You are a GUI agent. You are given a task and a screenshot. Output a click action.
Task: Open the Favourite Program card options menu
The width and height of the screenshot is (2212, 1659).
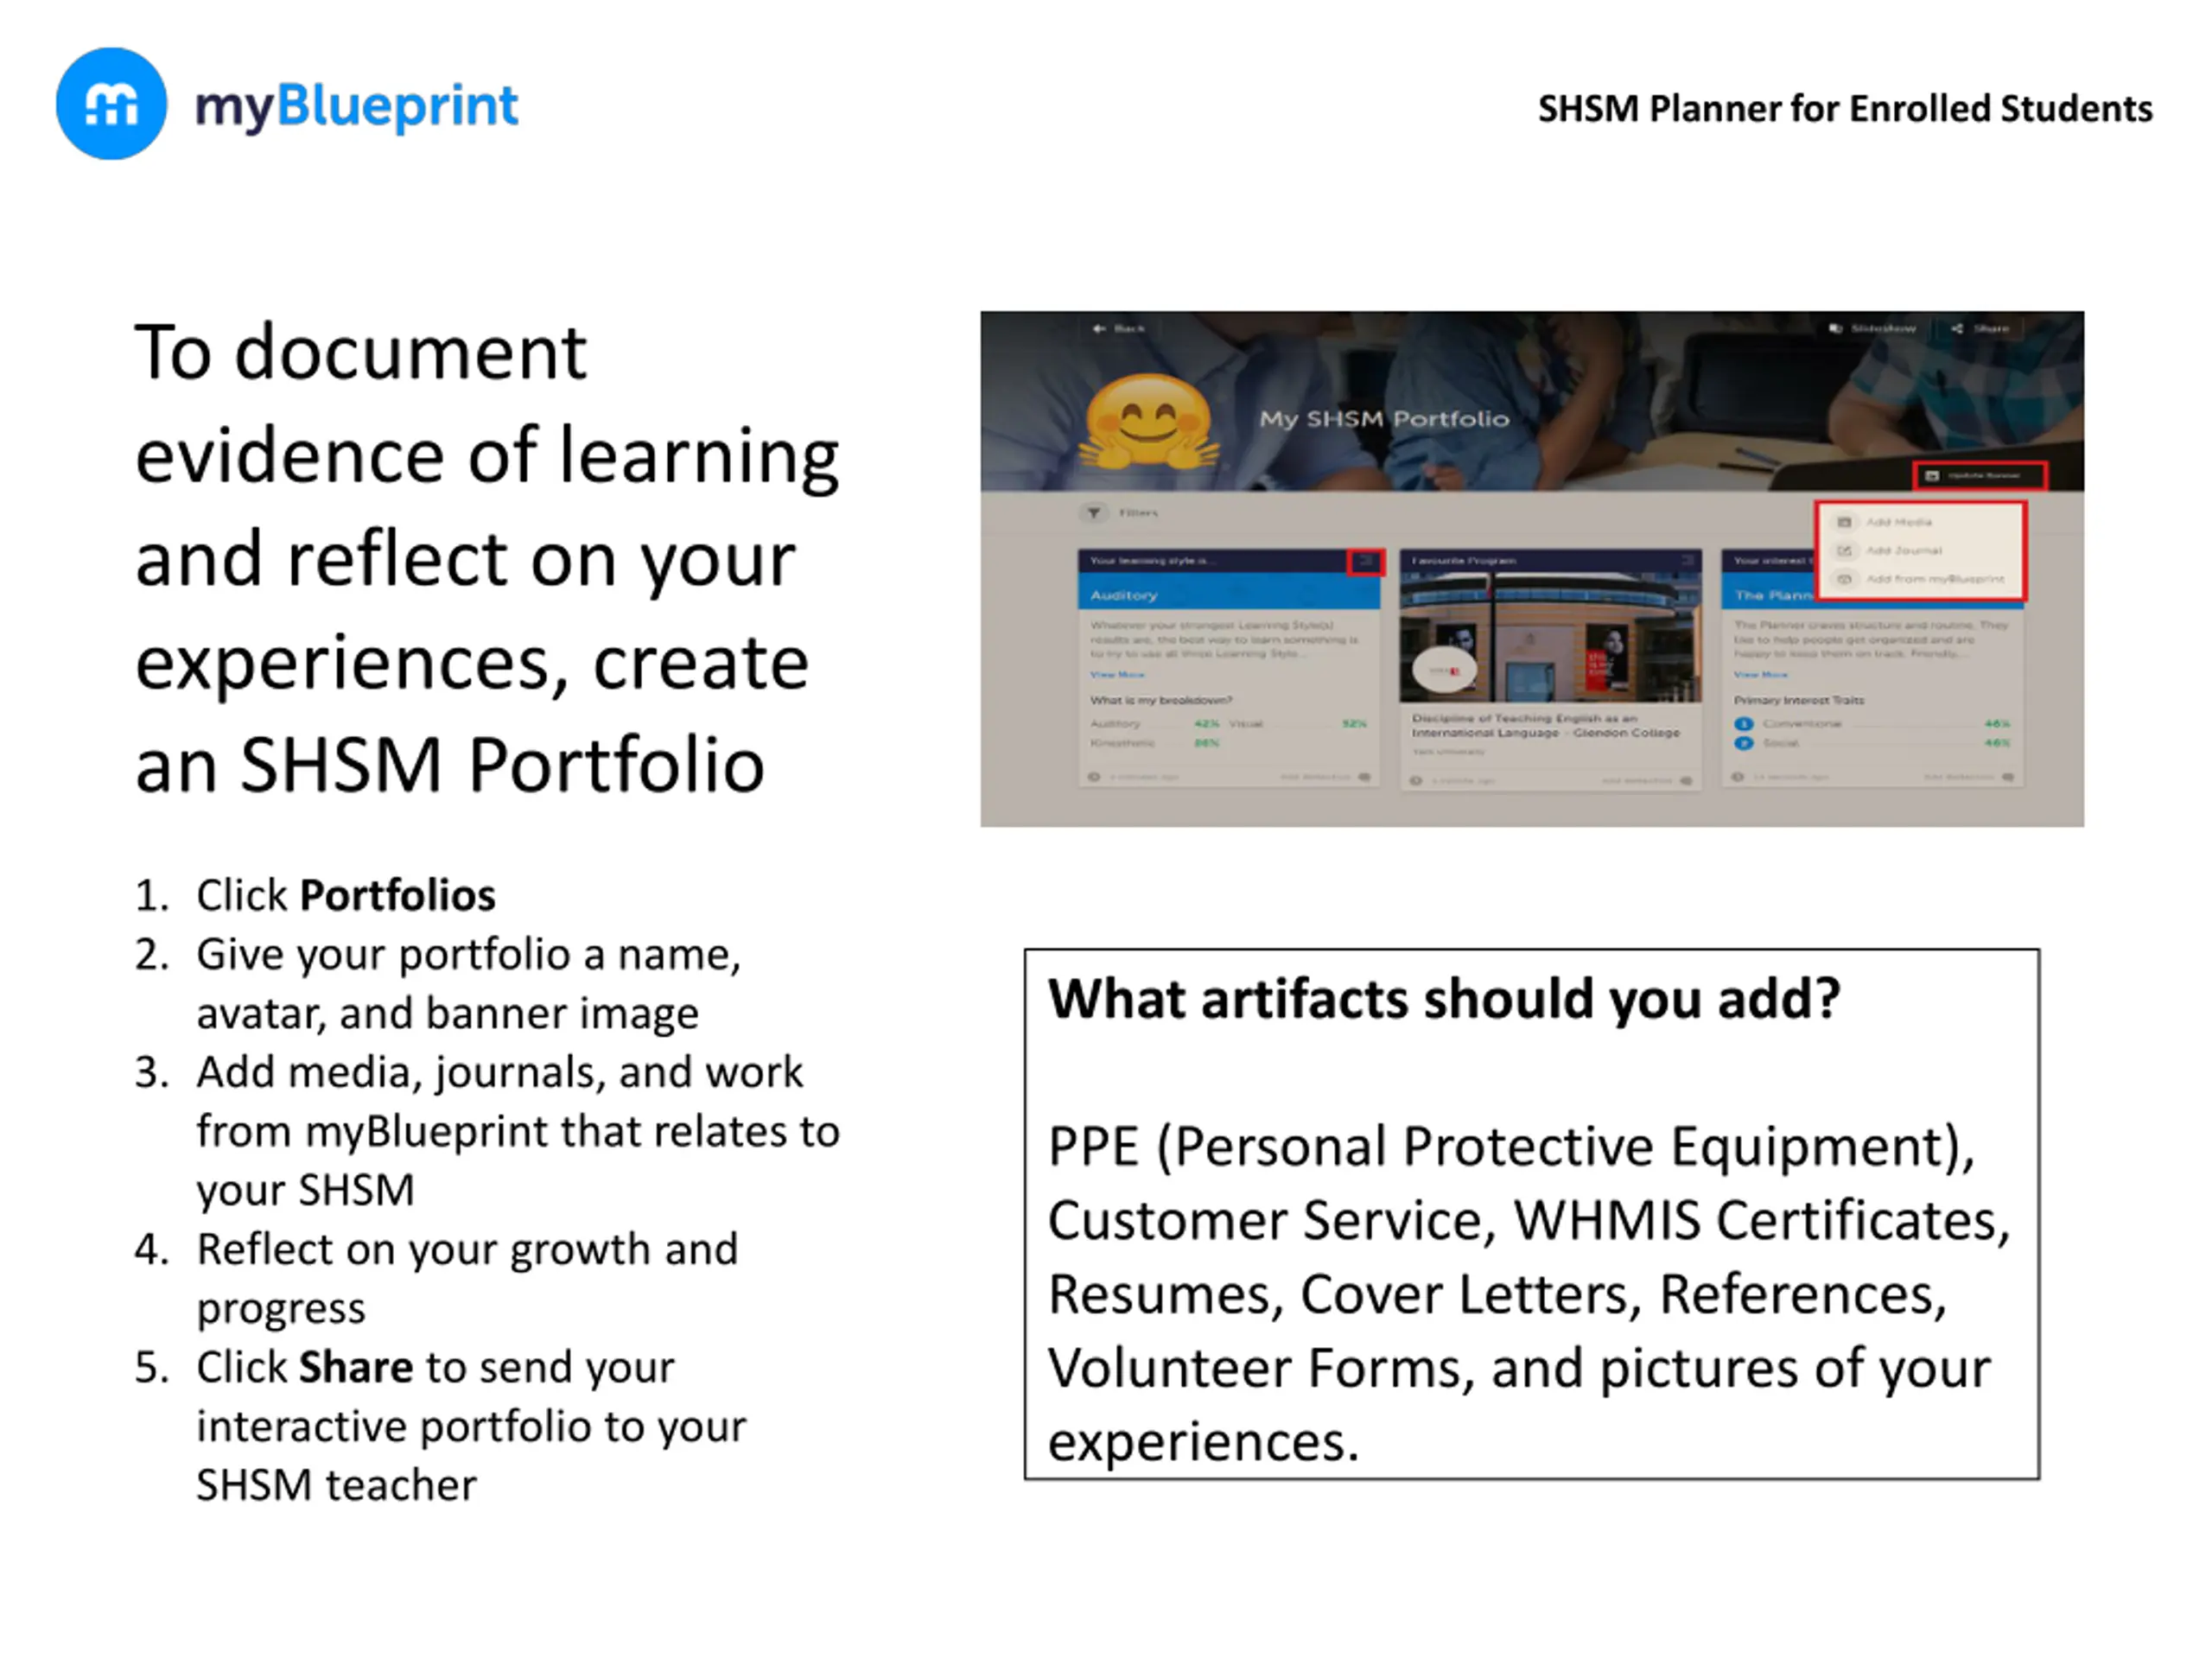click(x=1688, y=561)
